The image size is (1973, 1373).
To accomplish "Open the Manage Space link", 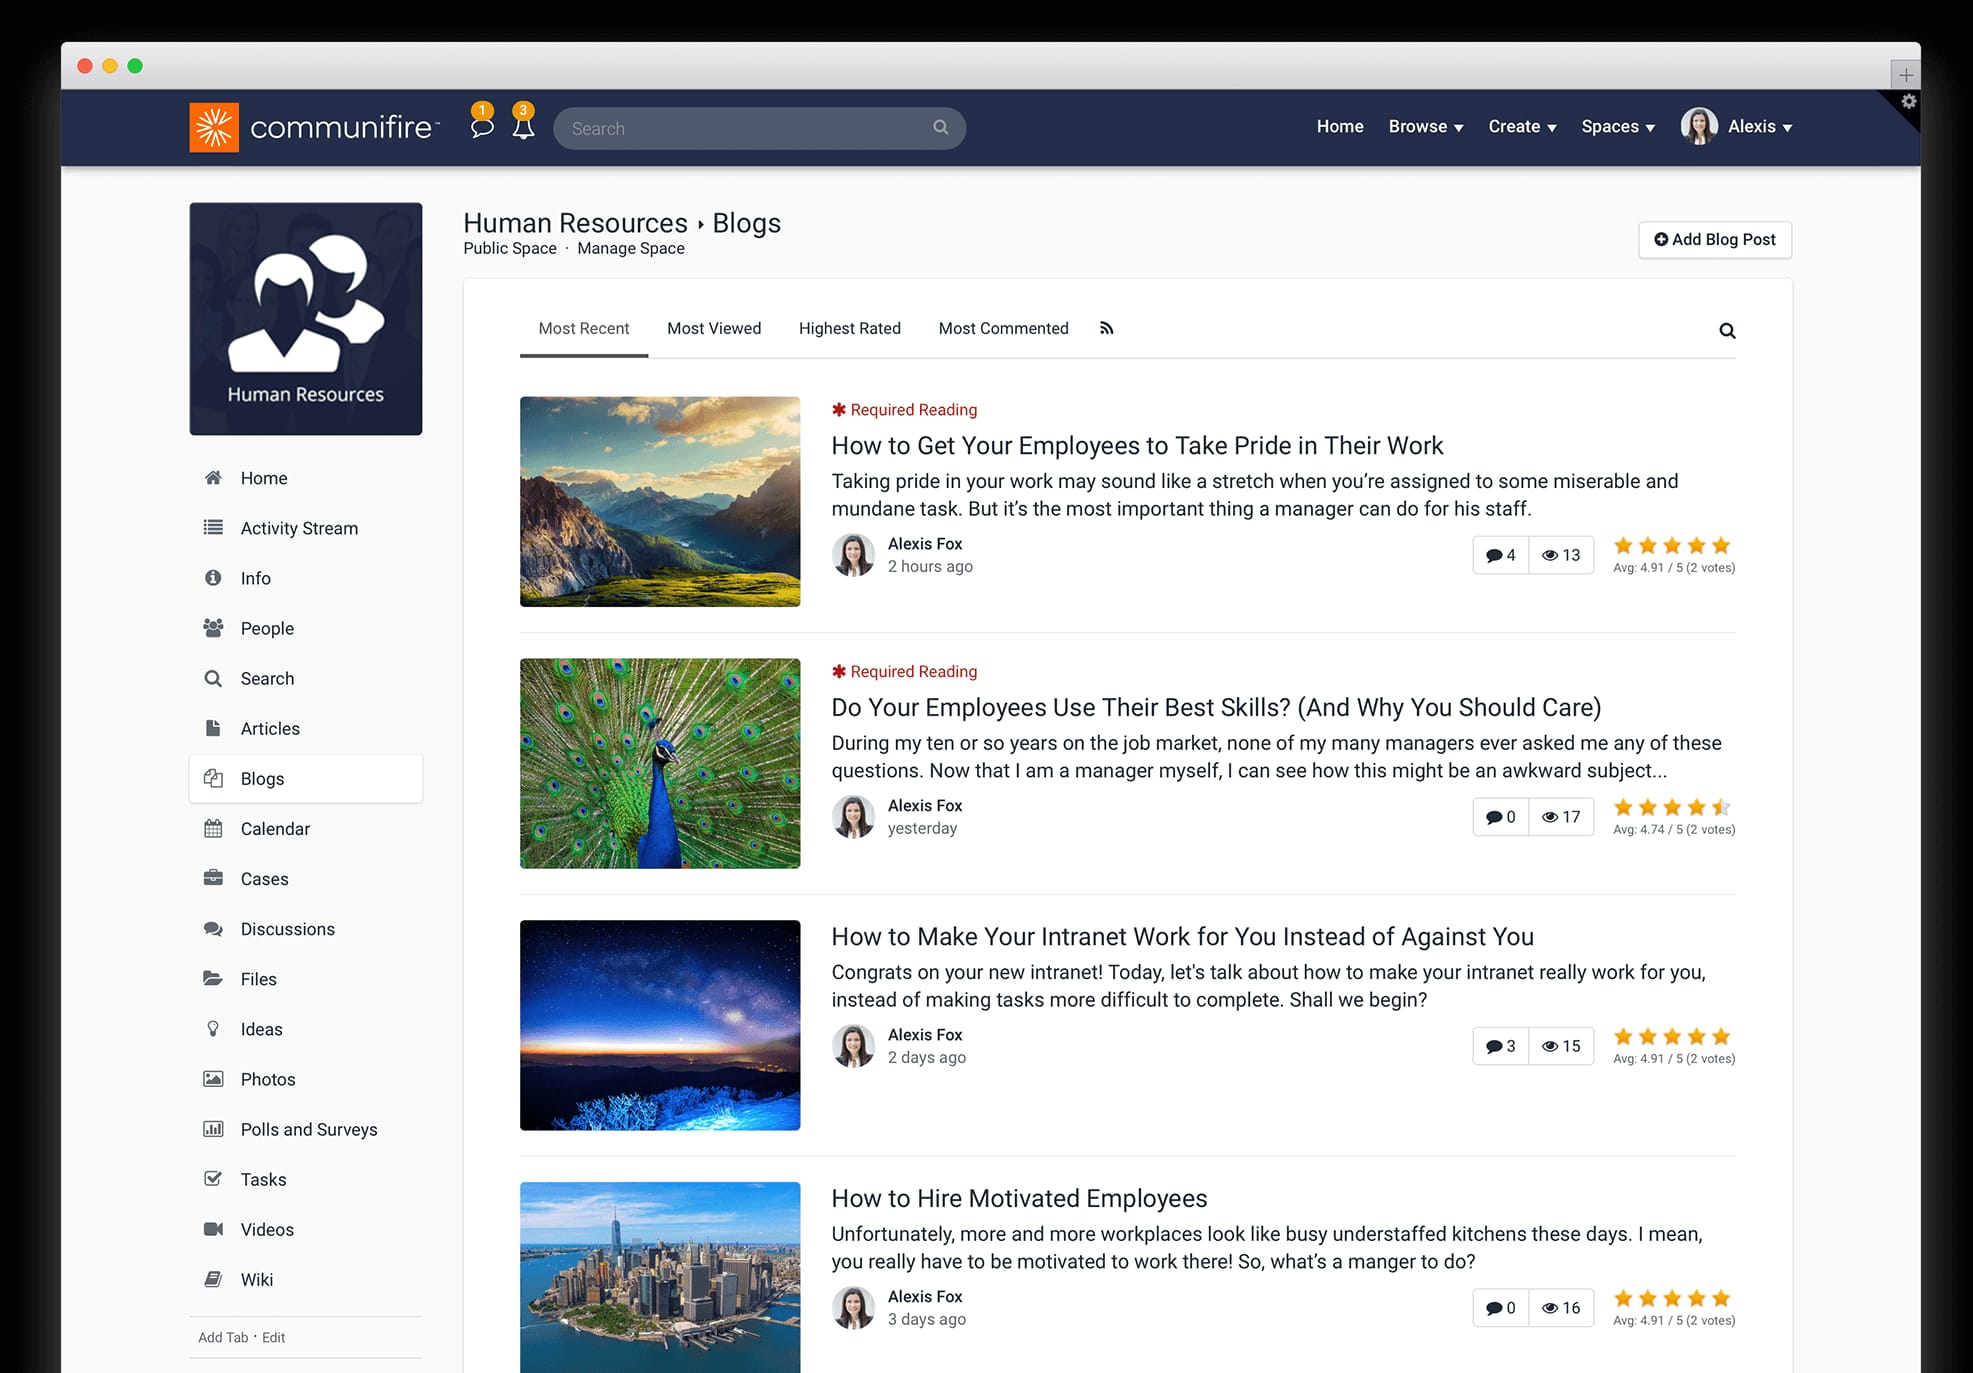I will point(630,248).
